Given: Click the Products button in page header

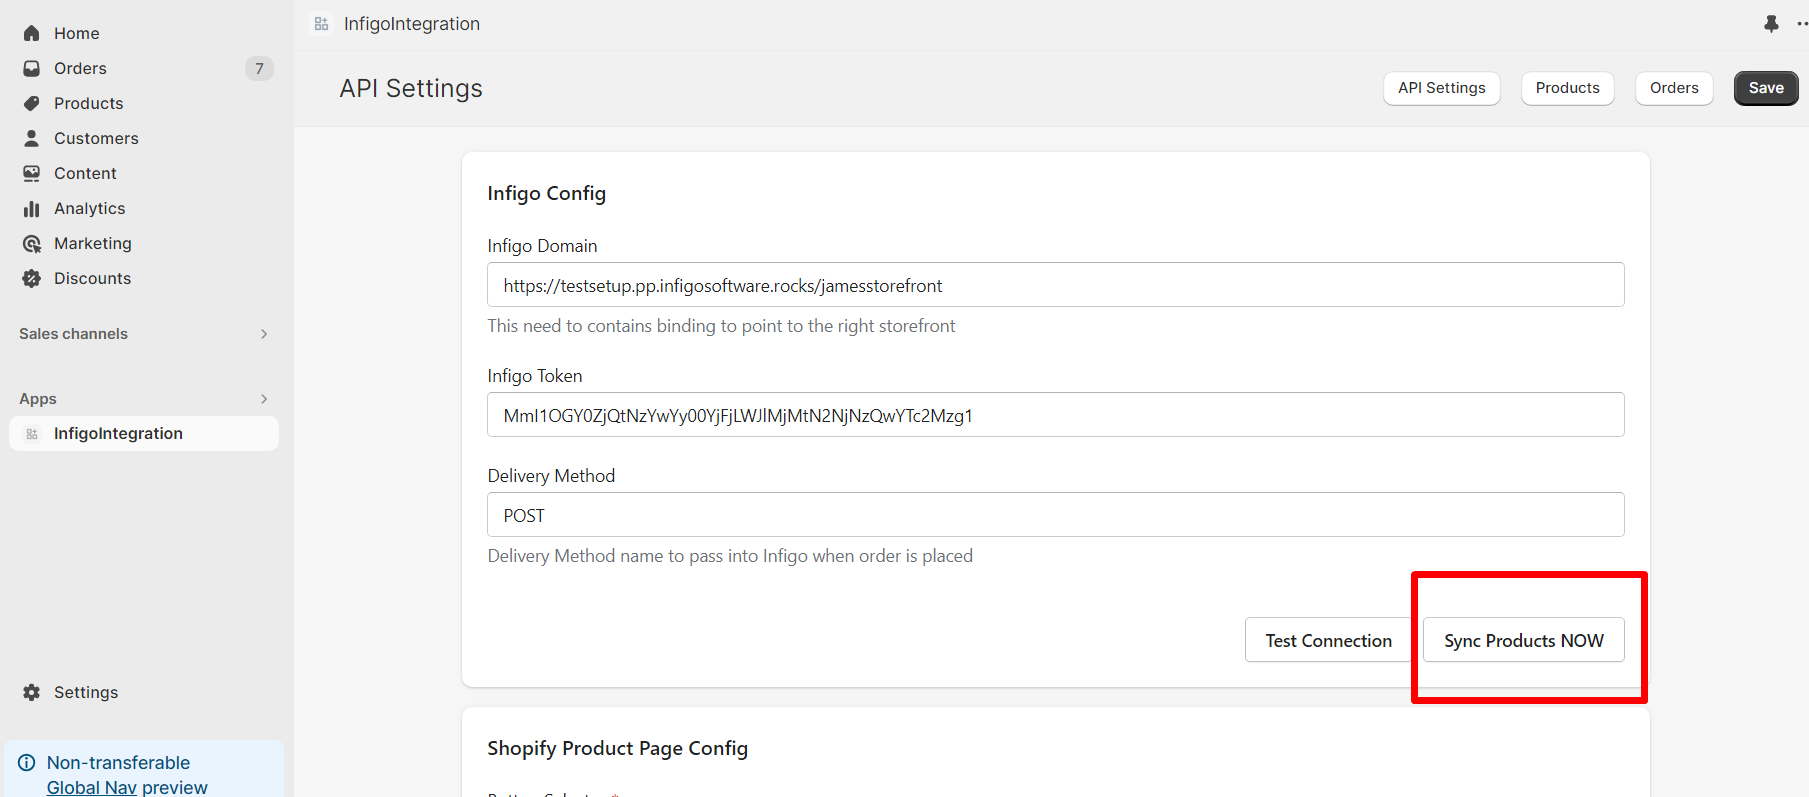Looking at the screenshot, I should pyautogui.click(x=1567, y=88).
